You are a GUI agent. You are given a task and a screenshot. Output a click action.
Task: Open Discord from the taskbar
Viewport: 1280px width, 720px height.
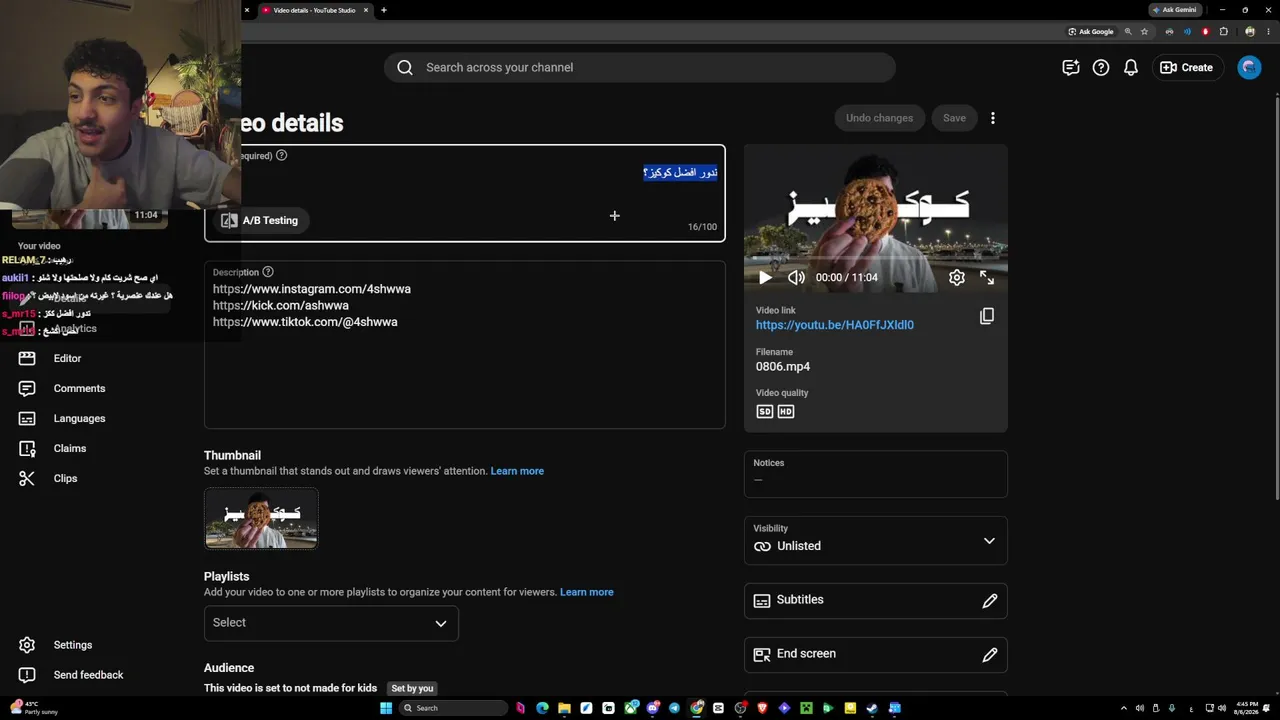(653, 708)
